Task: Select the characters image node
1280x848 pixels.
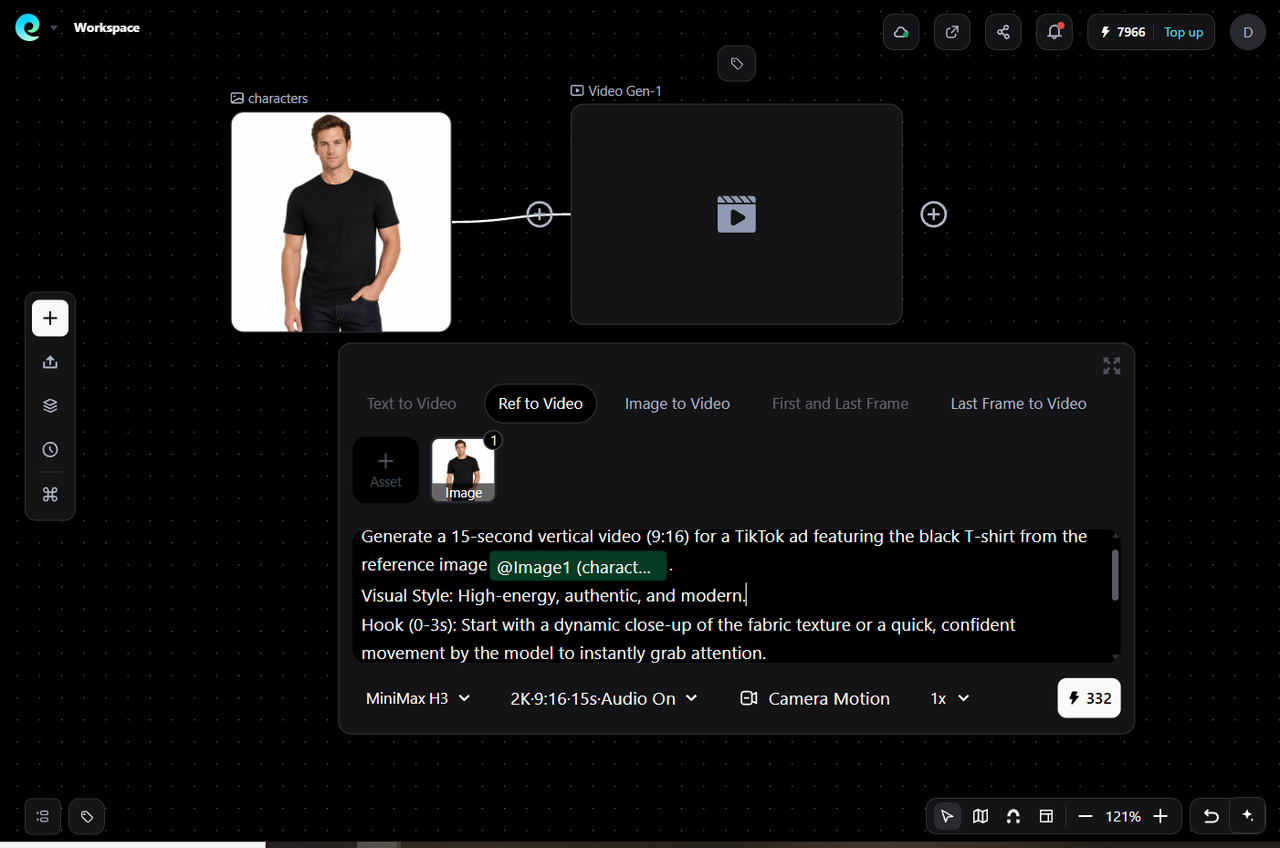Action: [x=341, y=221]
